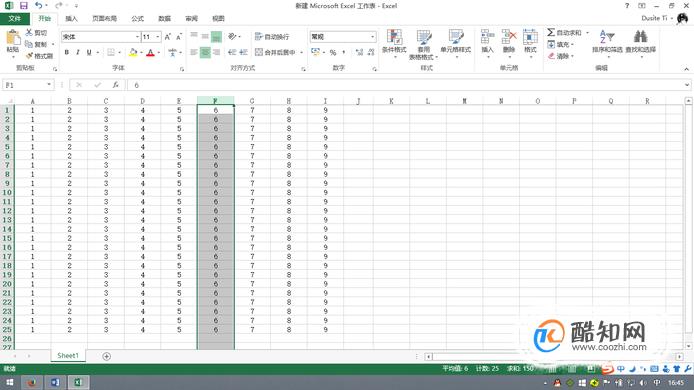694x390 pixels.
Task: Toggle top vertical alignment
Action: click(x=194, y=36)
